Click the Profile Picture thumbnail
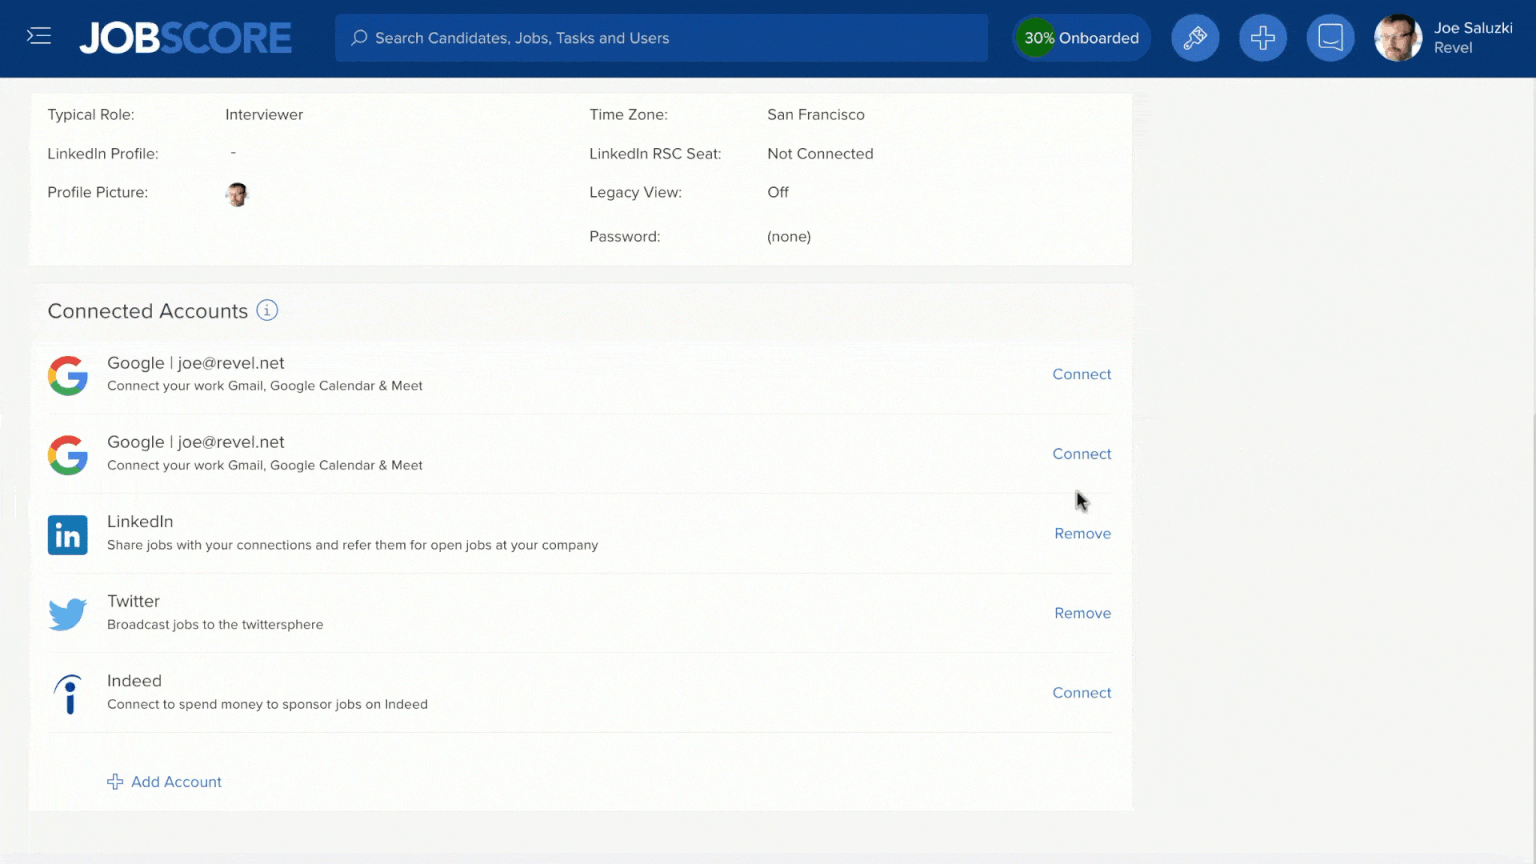Viewport: 1536px width, 864px height. click(237, 194)
